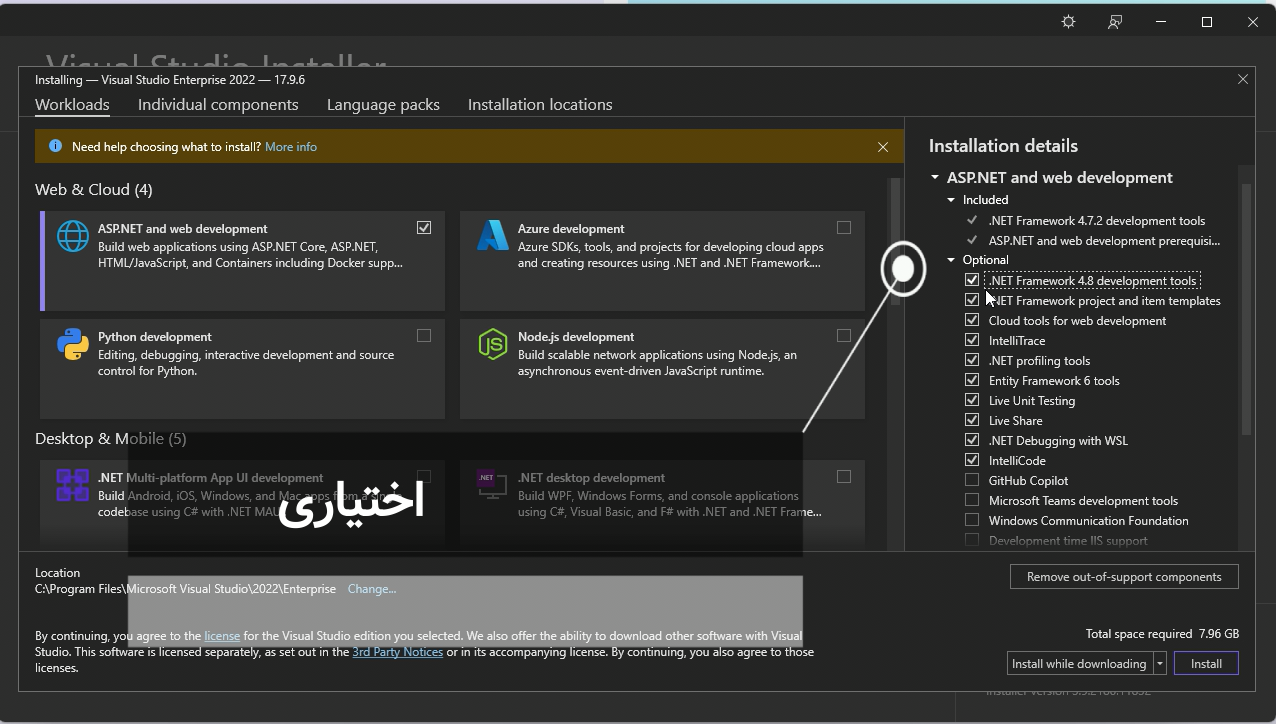Uncheck .NET Framework 4.8 development tools
This screenshot has width=1276, height=724.
tap(972, 280)
